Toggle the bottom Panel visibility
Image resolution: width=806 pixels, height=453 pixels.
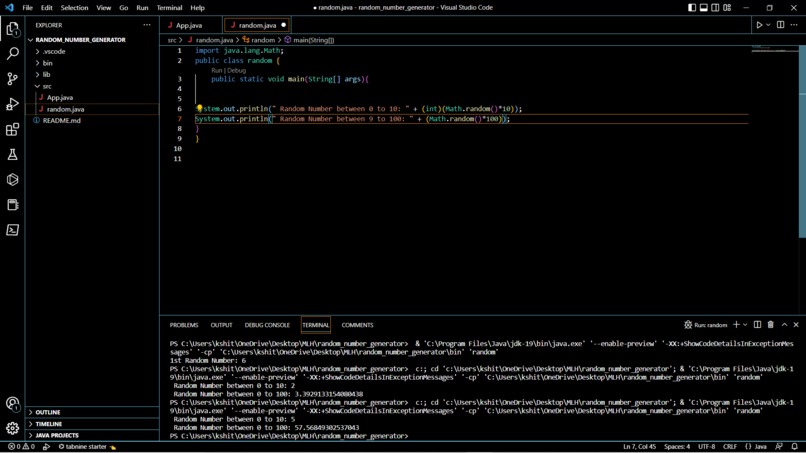[x=704, y=8]
